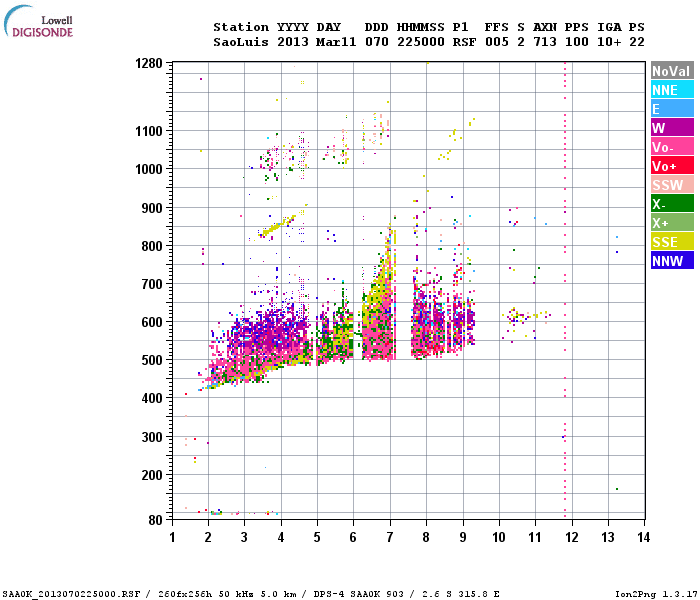
Task: Select the purple W legend swatch
Action: (672, 128)
